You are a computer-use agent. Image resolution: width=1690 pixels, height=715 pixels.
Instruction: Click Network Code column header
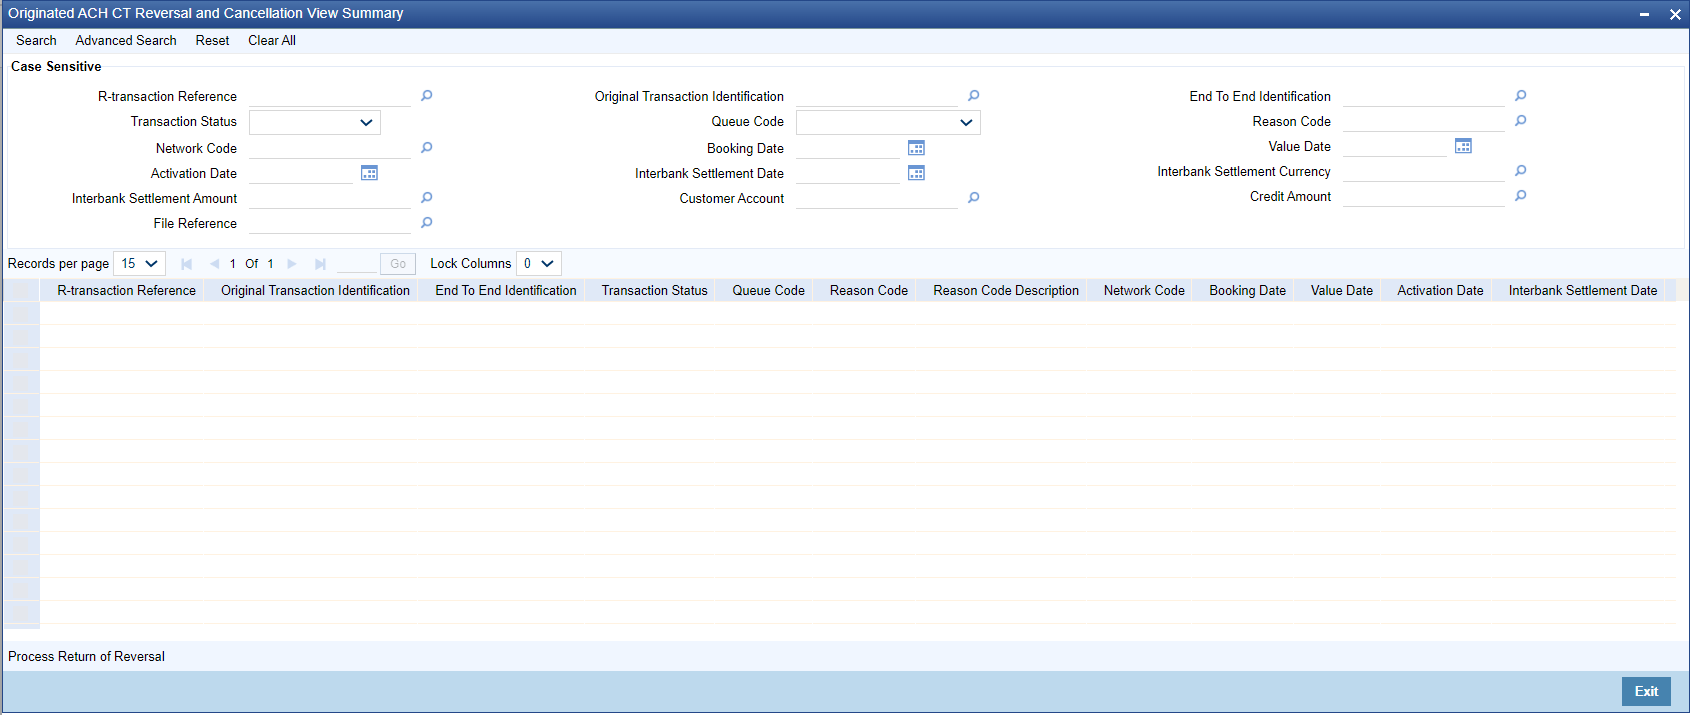coord(1144,291)
